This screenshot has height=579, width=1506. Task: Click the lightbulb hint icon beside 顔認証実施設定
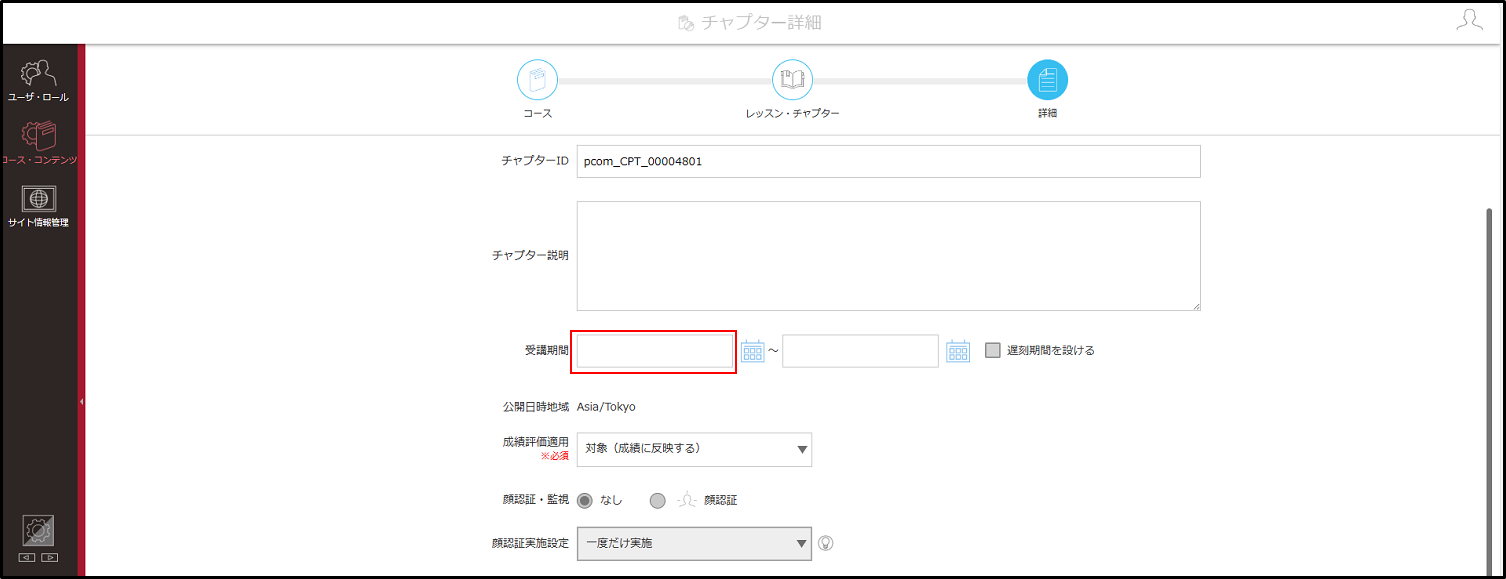pos(826,543)
